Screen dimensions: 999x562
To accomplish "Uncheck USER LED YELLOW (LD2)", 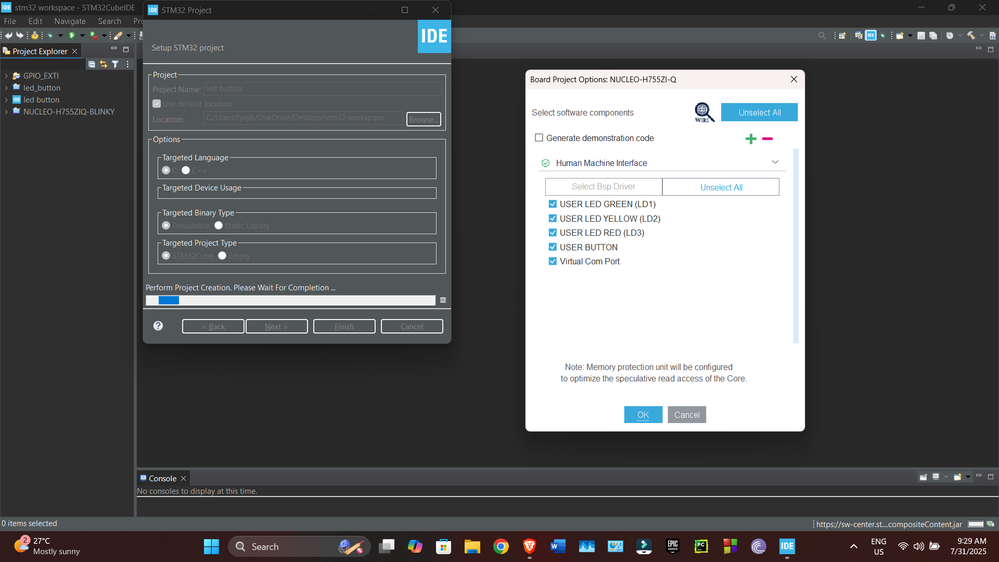I will [552, 219].
